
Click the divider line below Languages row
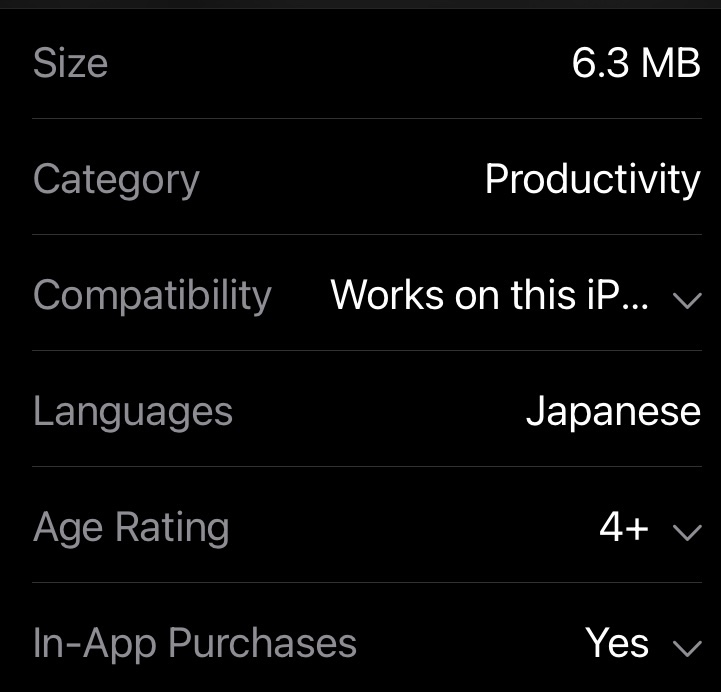click(366, 466)
